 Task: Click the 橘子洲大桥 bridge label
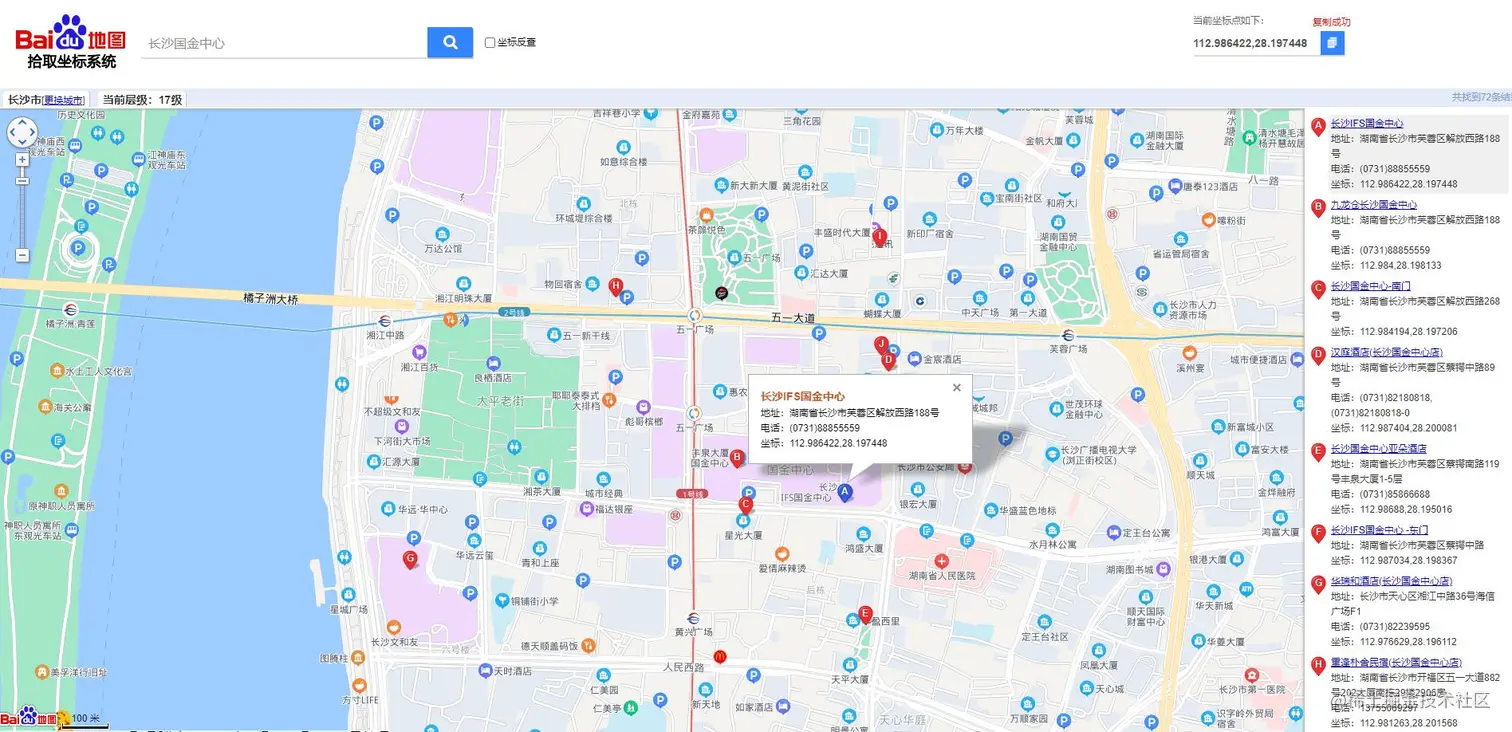pos(271,298)
